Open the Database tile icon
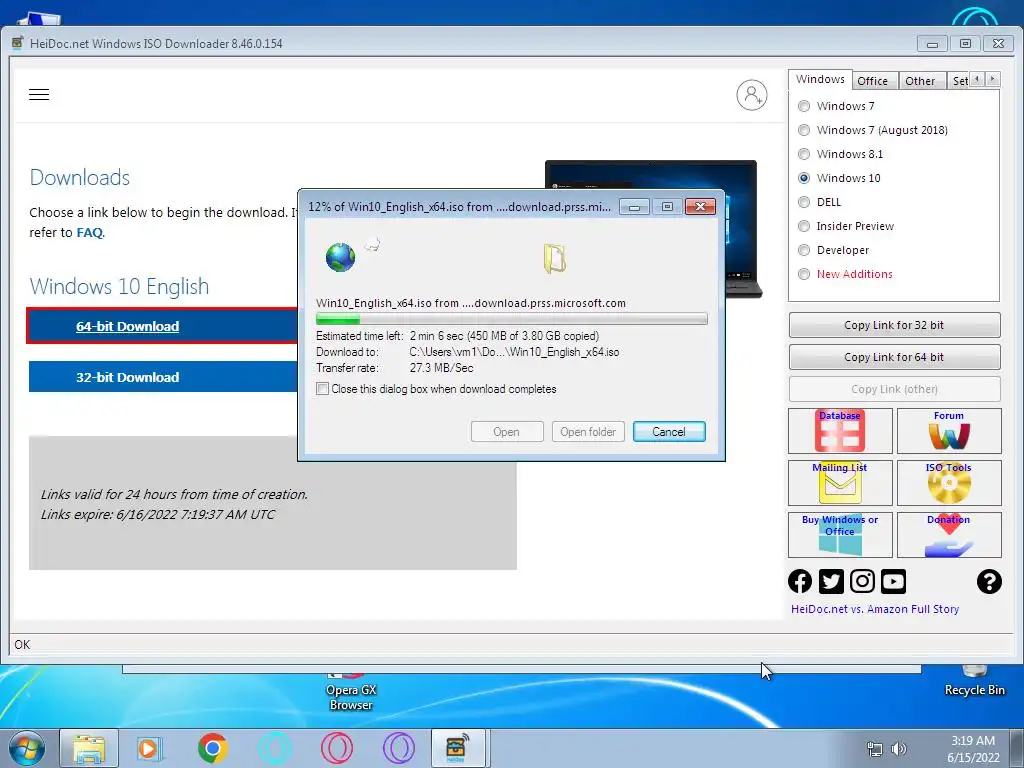 click(x=840, y=431)
